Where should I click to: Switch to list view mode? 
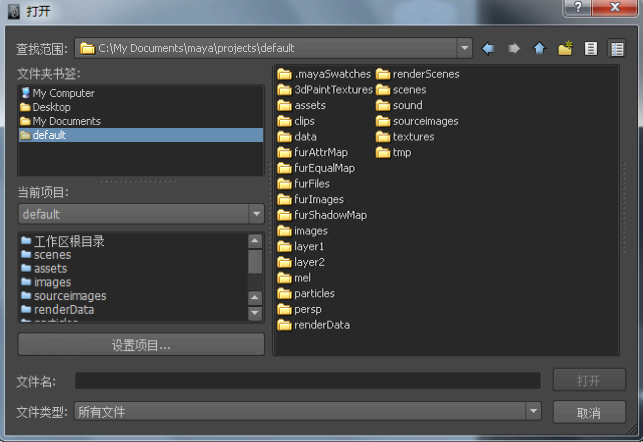(591, 49)
